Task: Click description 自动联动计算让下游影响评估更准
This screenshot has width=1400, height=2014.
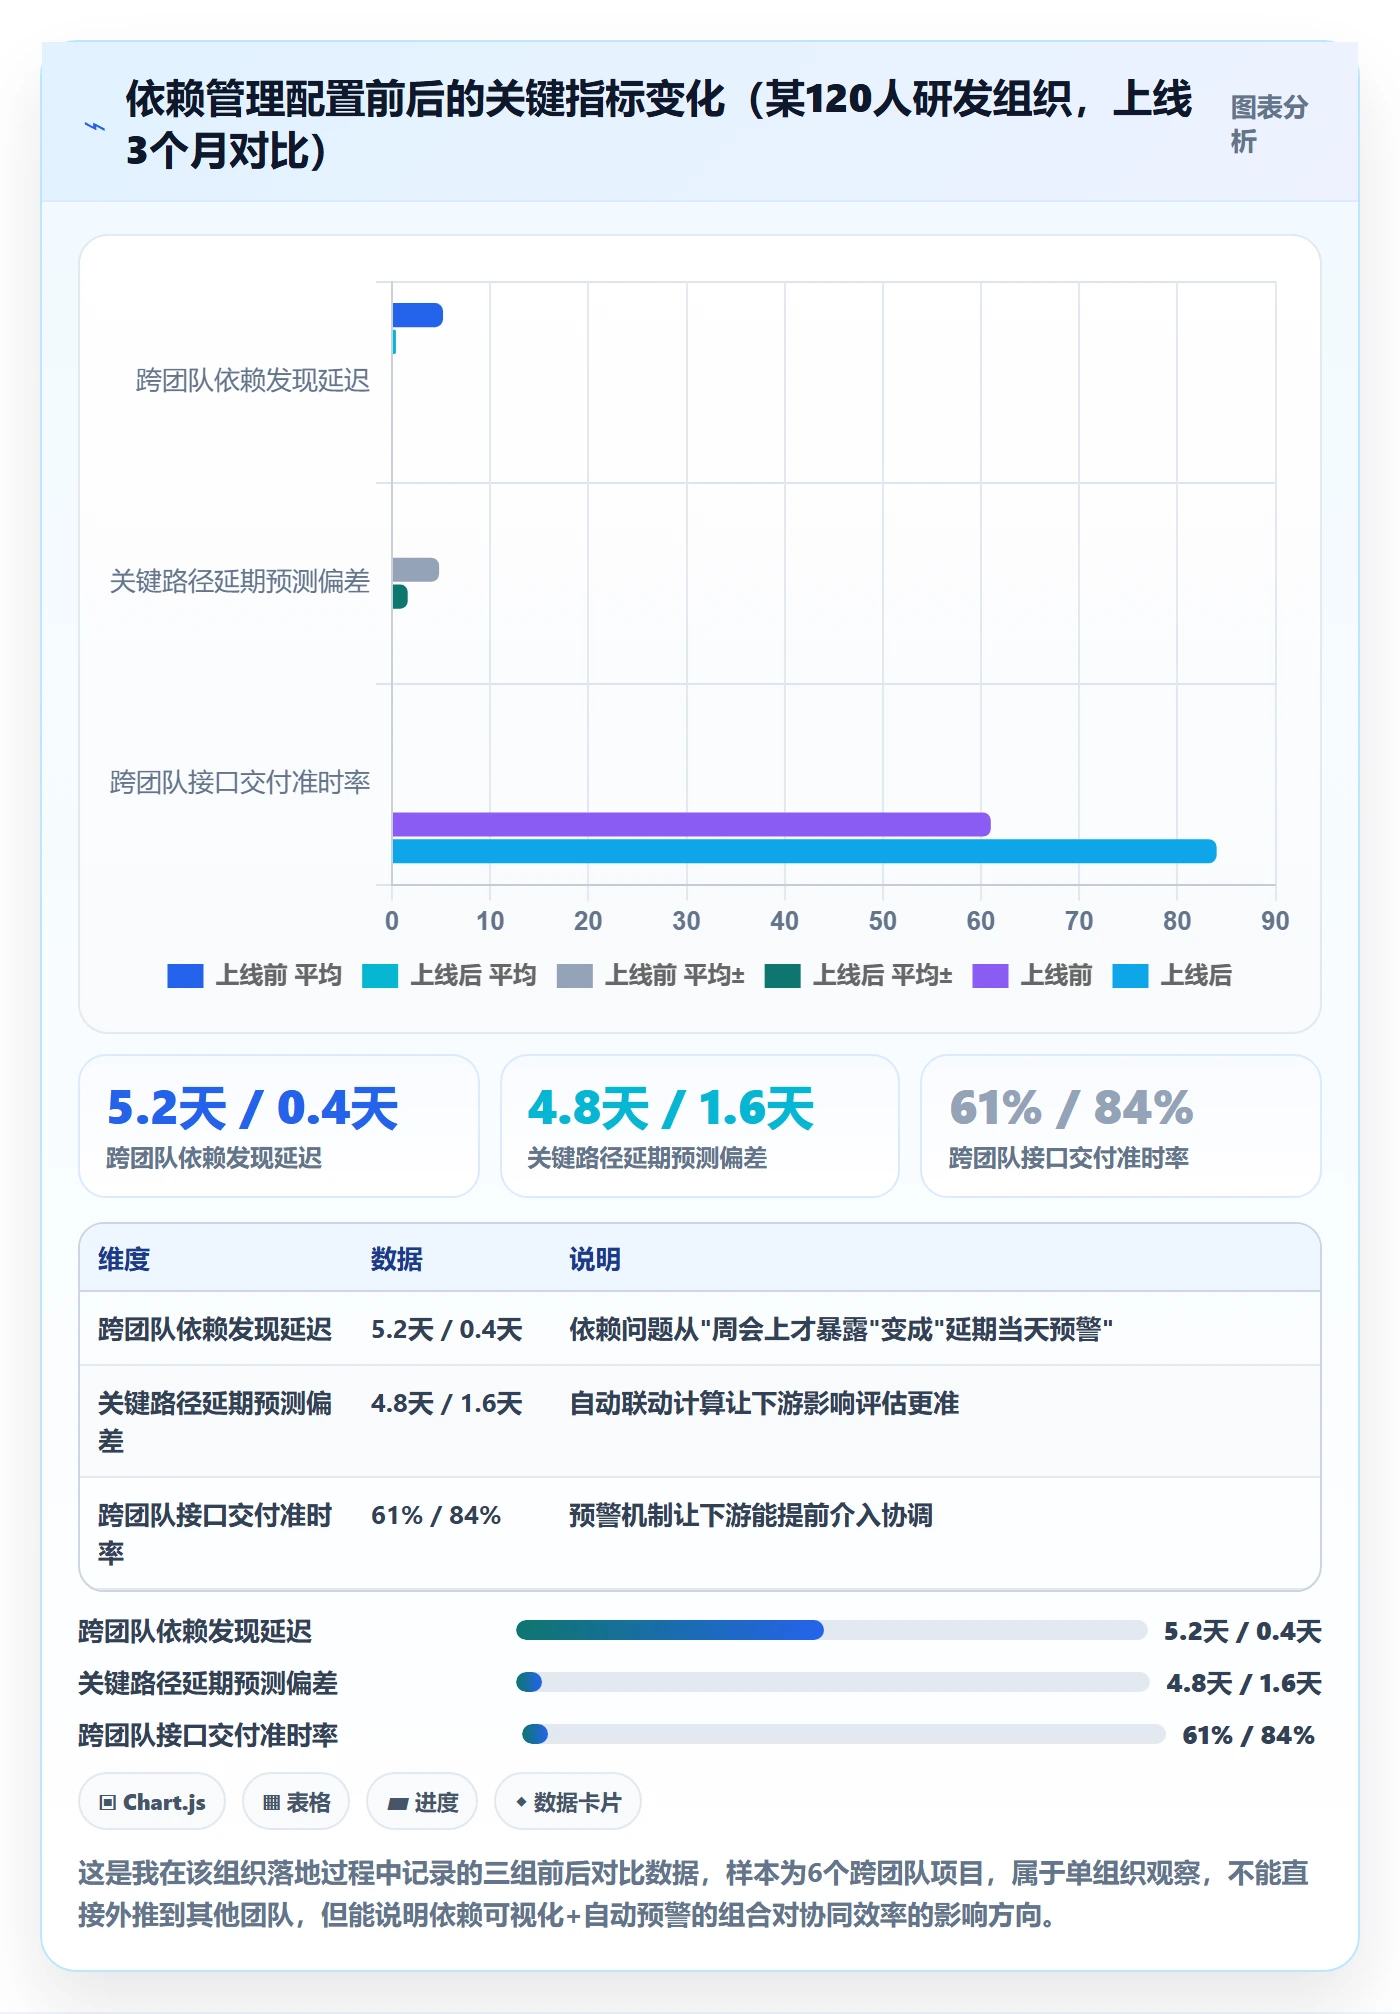Action: 764,1403
